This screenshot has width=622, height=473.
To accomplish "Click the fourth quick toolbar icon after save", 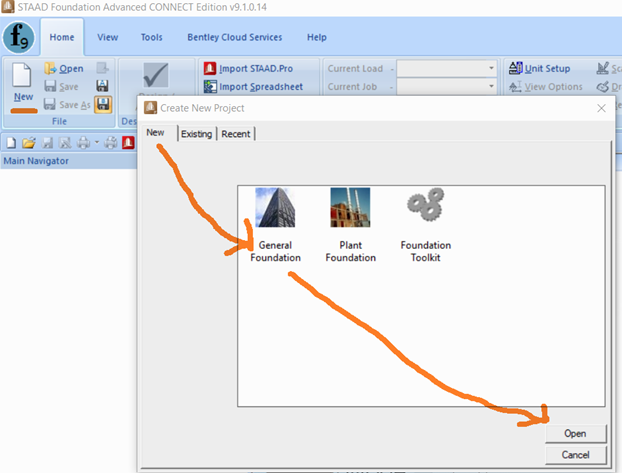I will tap(65, 142).
